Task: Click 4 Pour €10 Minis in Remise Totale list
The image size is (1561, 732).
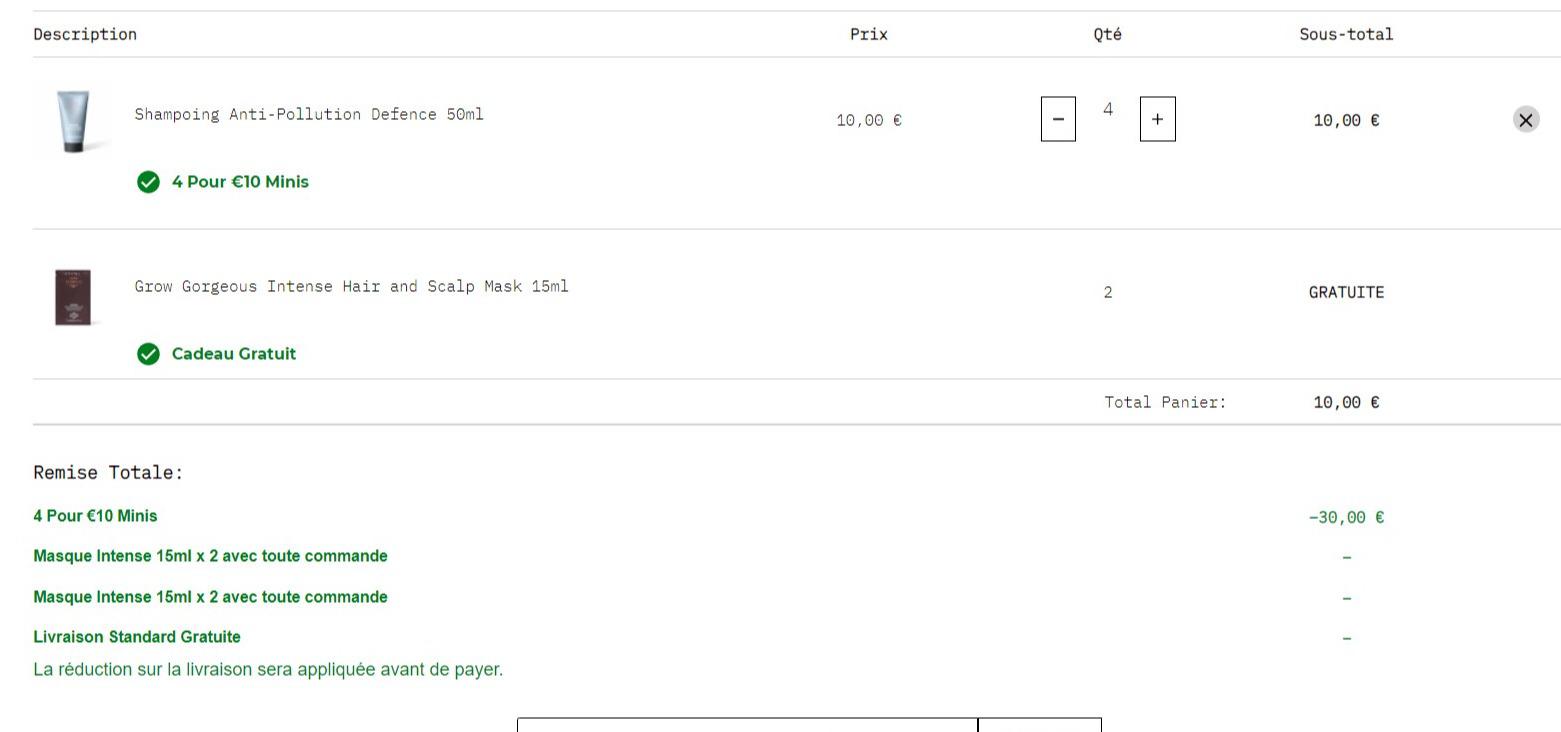Action: click(95, 516)
